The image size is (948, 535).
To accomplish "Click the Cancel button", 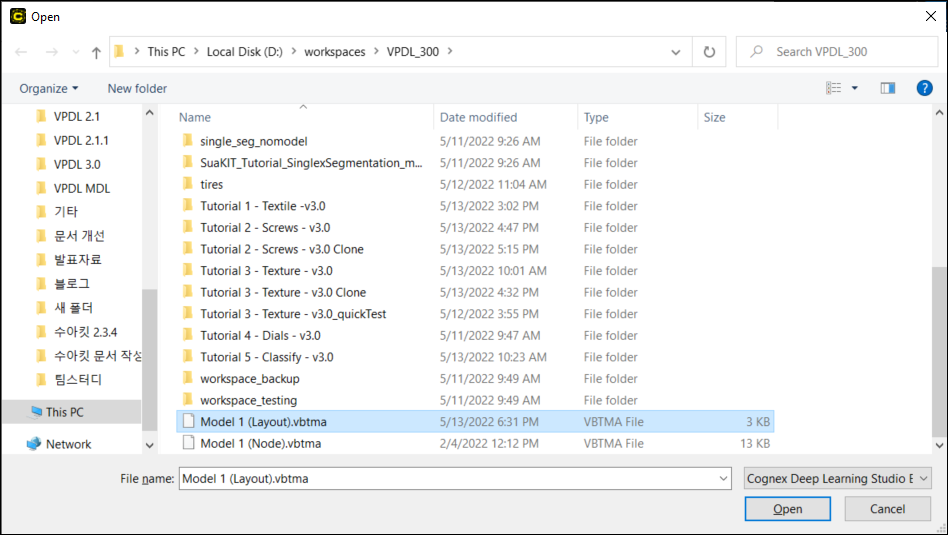I will point(887,509).
